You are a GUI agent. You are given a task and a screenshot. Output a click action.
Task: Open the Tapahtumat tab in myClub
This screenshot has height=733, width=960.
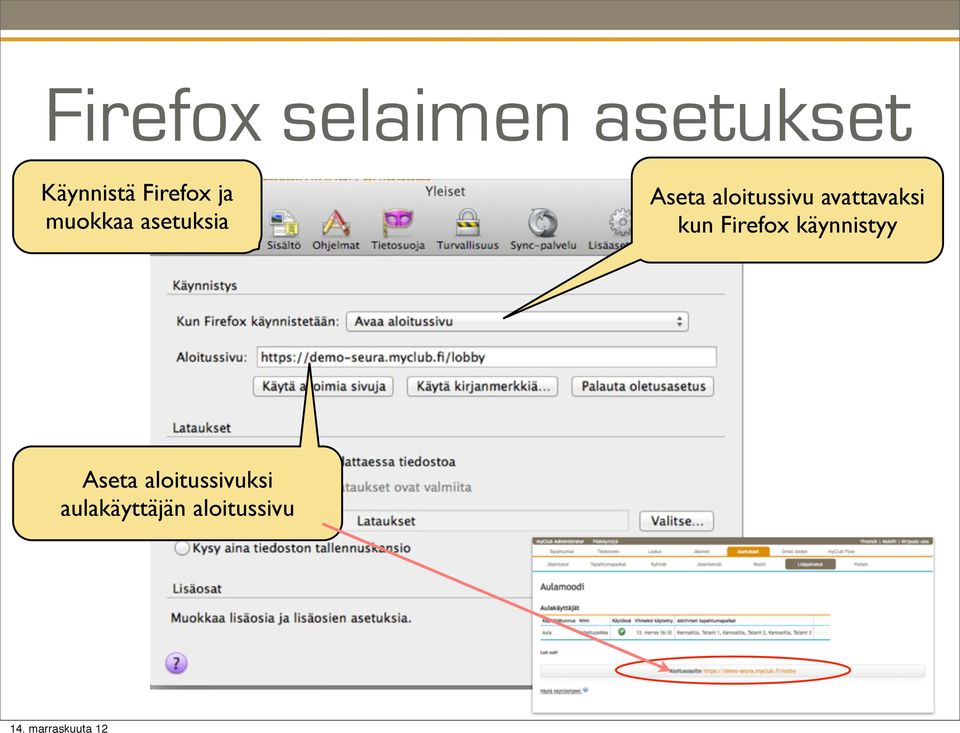(561, 551)
